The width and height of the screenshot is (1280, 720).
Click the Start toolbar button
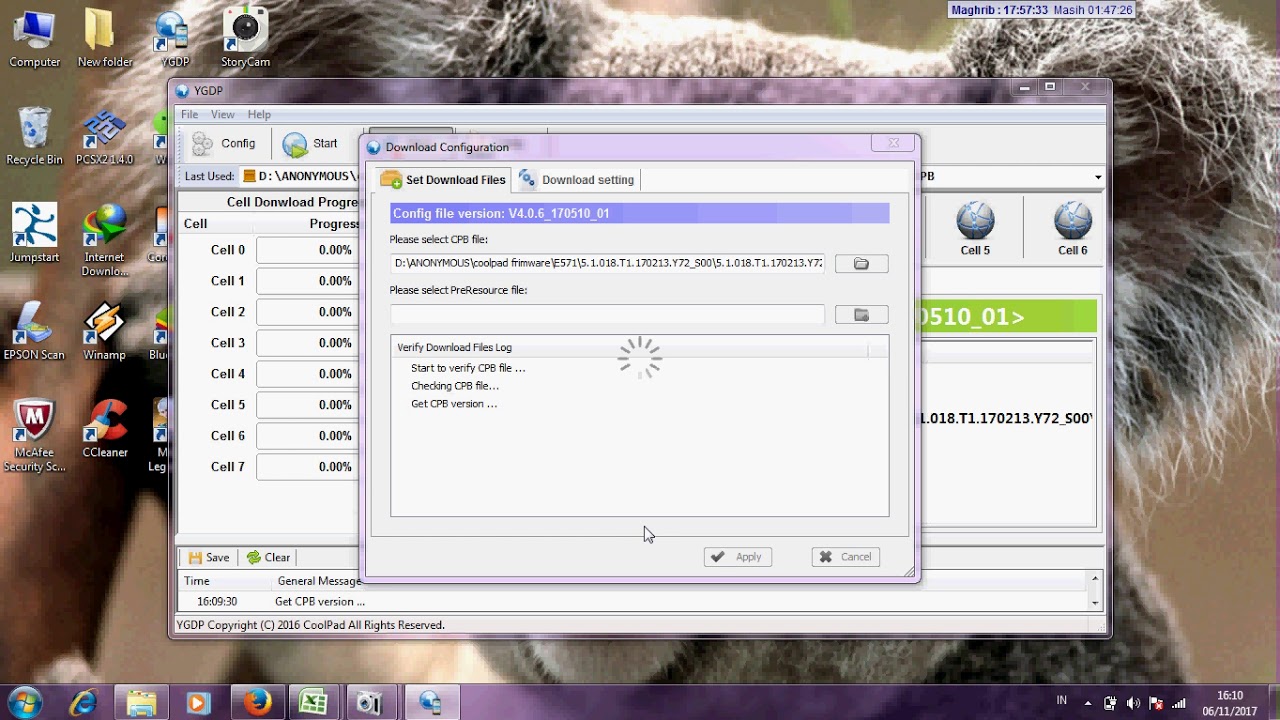tap(311, 143)
